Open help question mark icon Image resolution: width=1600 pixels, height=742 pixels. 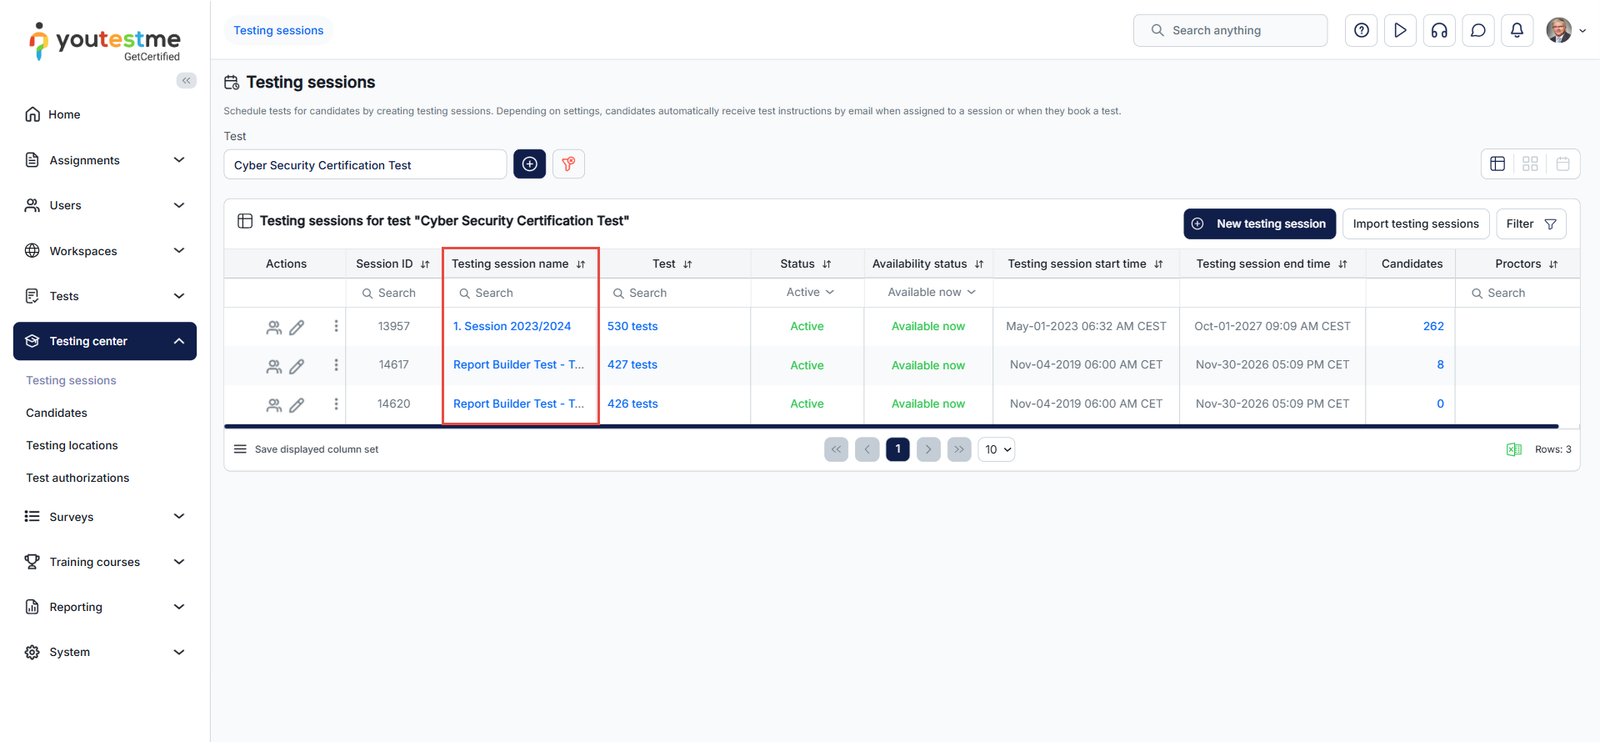point(1361,30)
